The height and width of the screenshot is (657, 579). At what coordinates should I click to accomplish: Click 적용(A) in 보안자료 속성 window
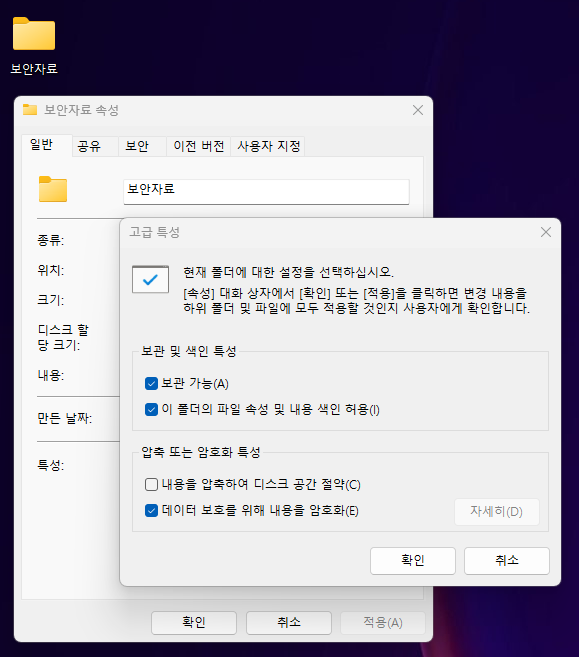383,623
